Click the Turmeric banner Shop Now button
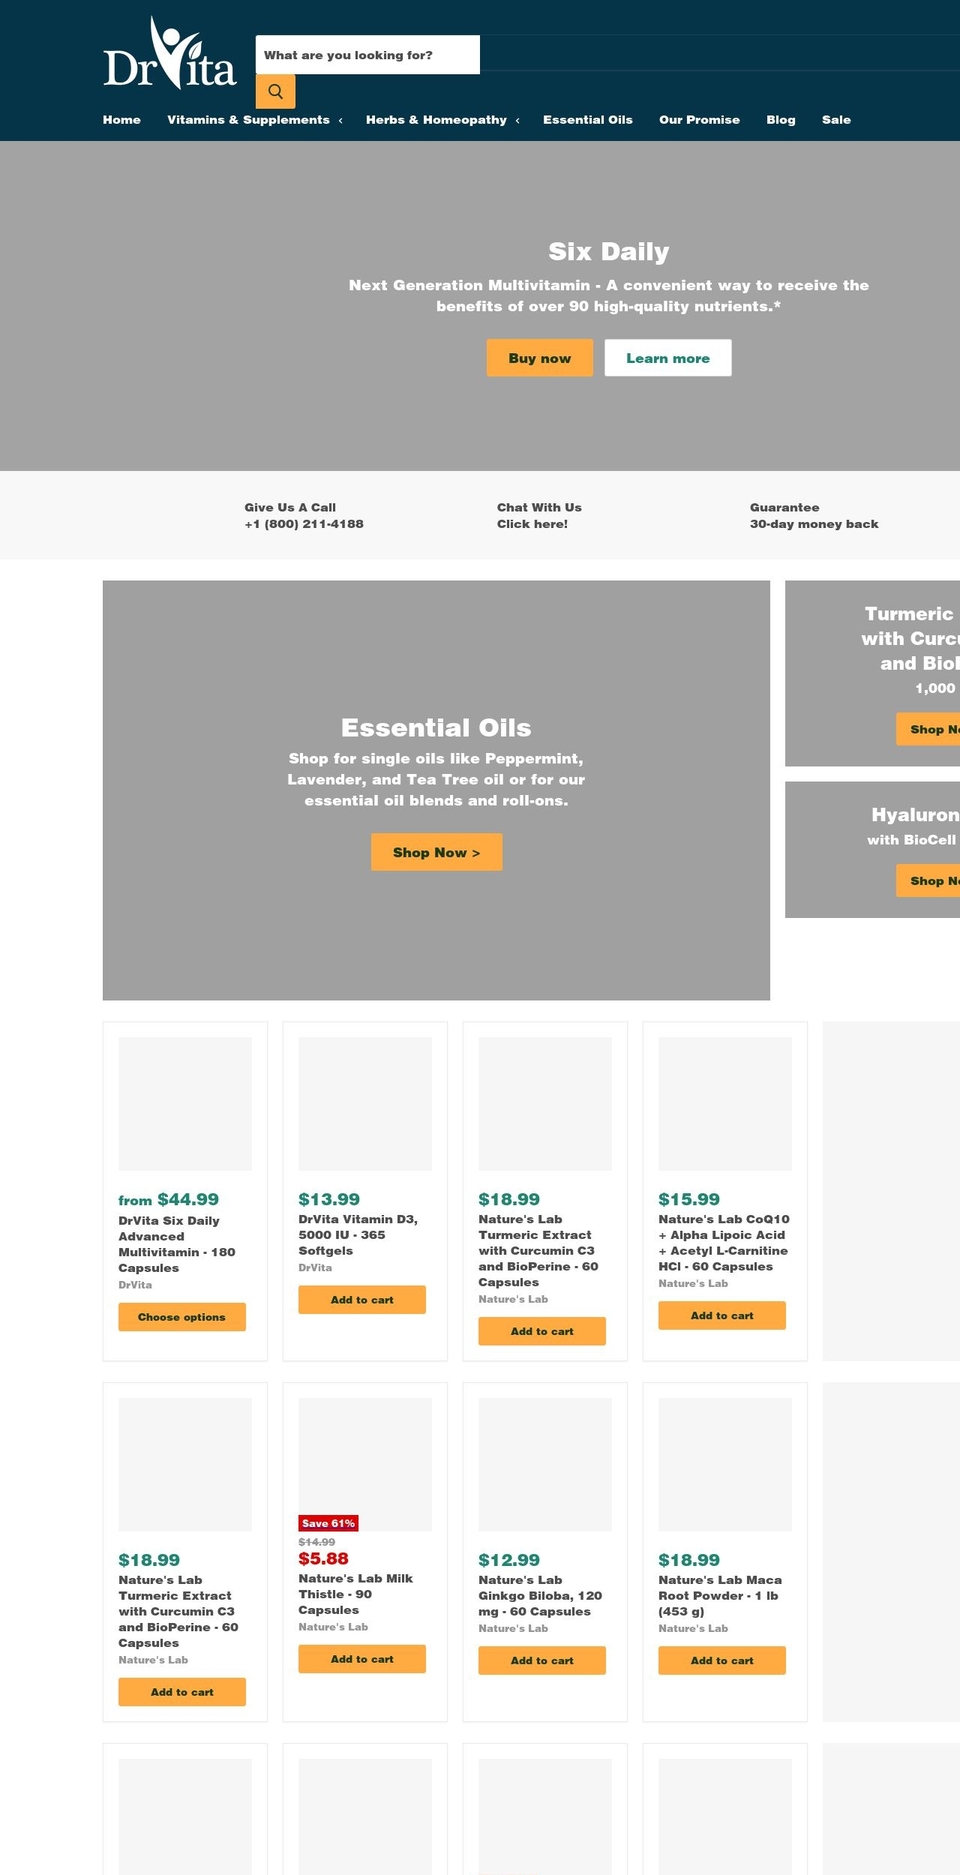 929,729
